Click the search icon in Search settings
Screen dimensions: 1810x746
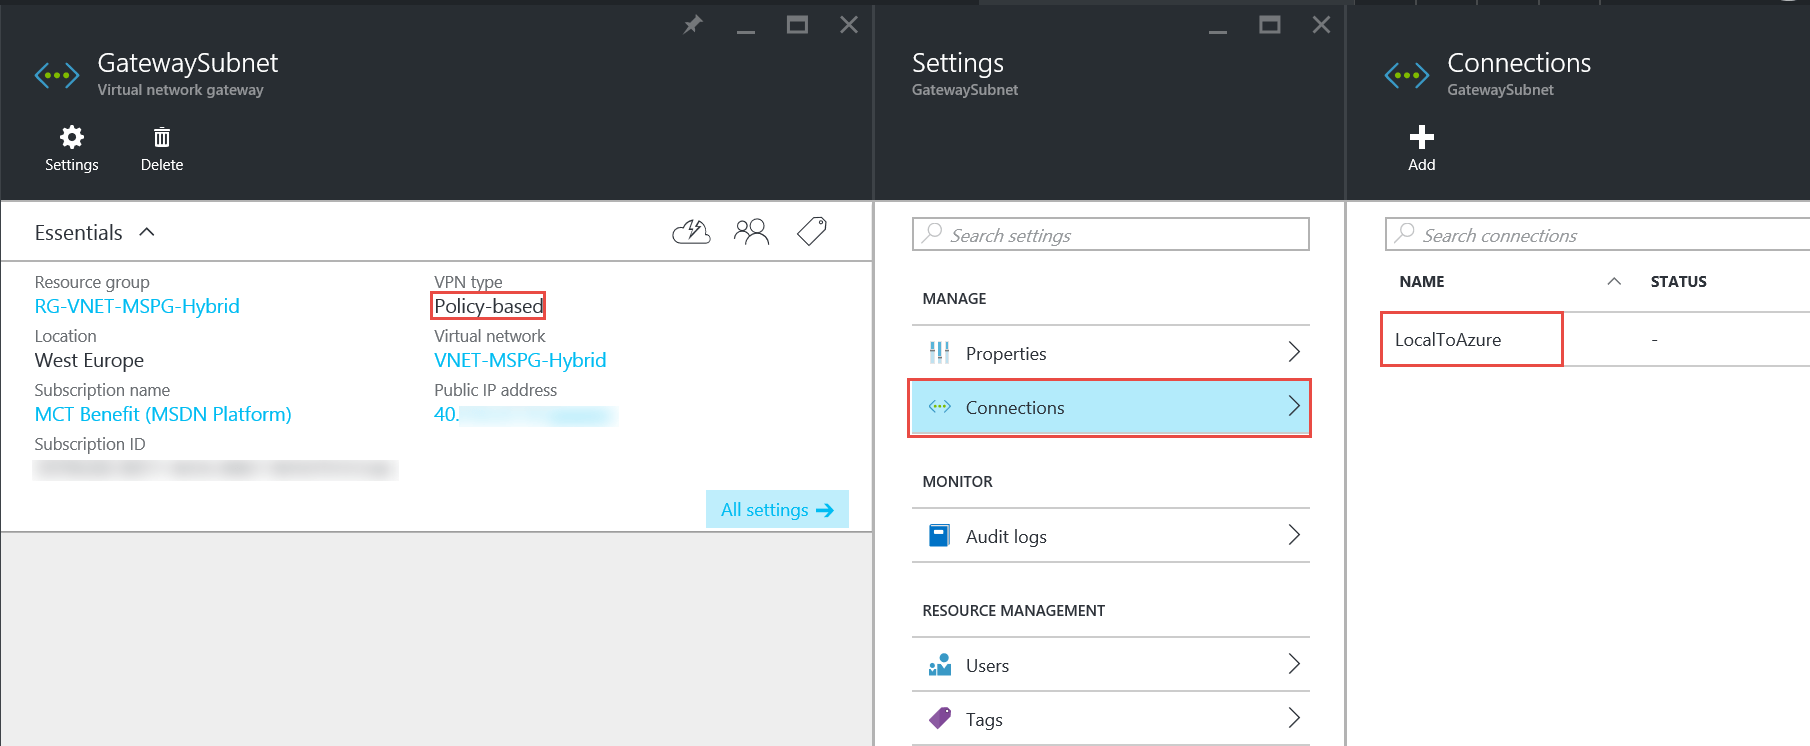[932, 233]
